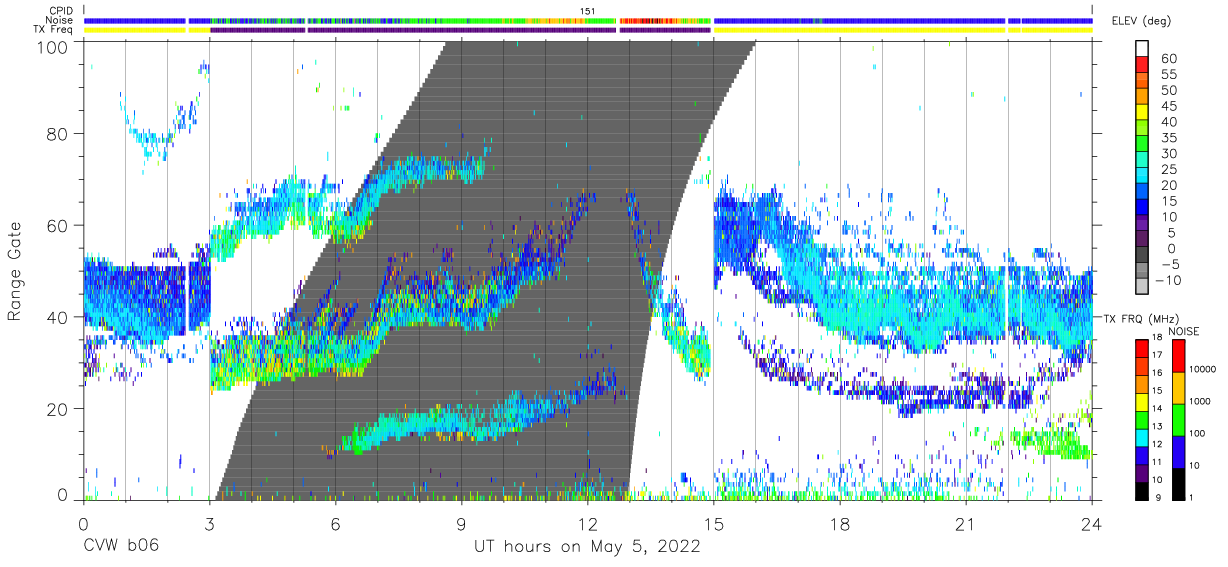1228x567 pixels.
Task: Click UT hour tick label 18
Action: (839, 523)
